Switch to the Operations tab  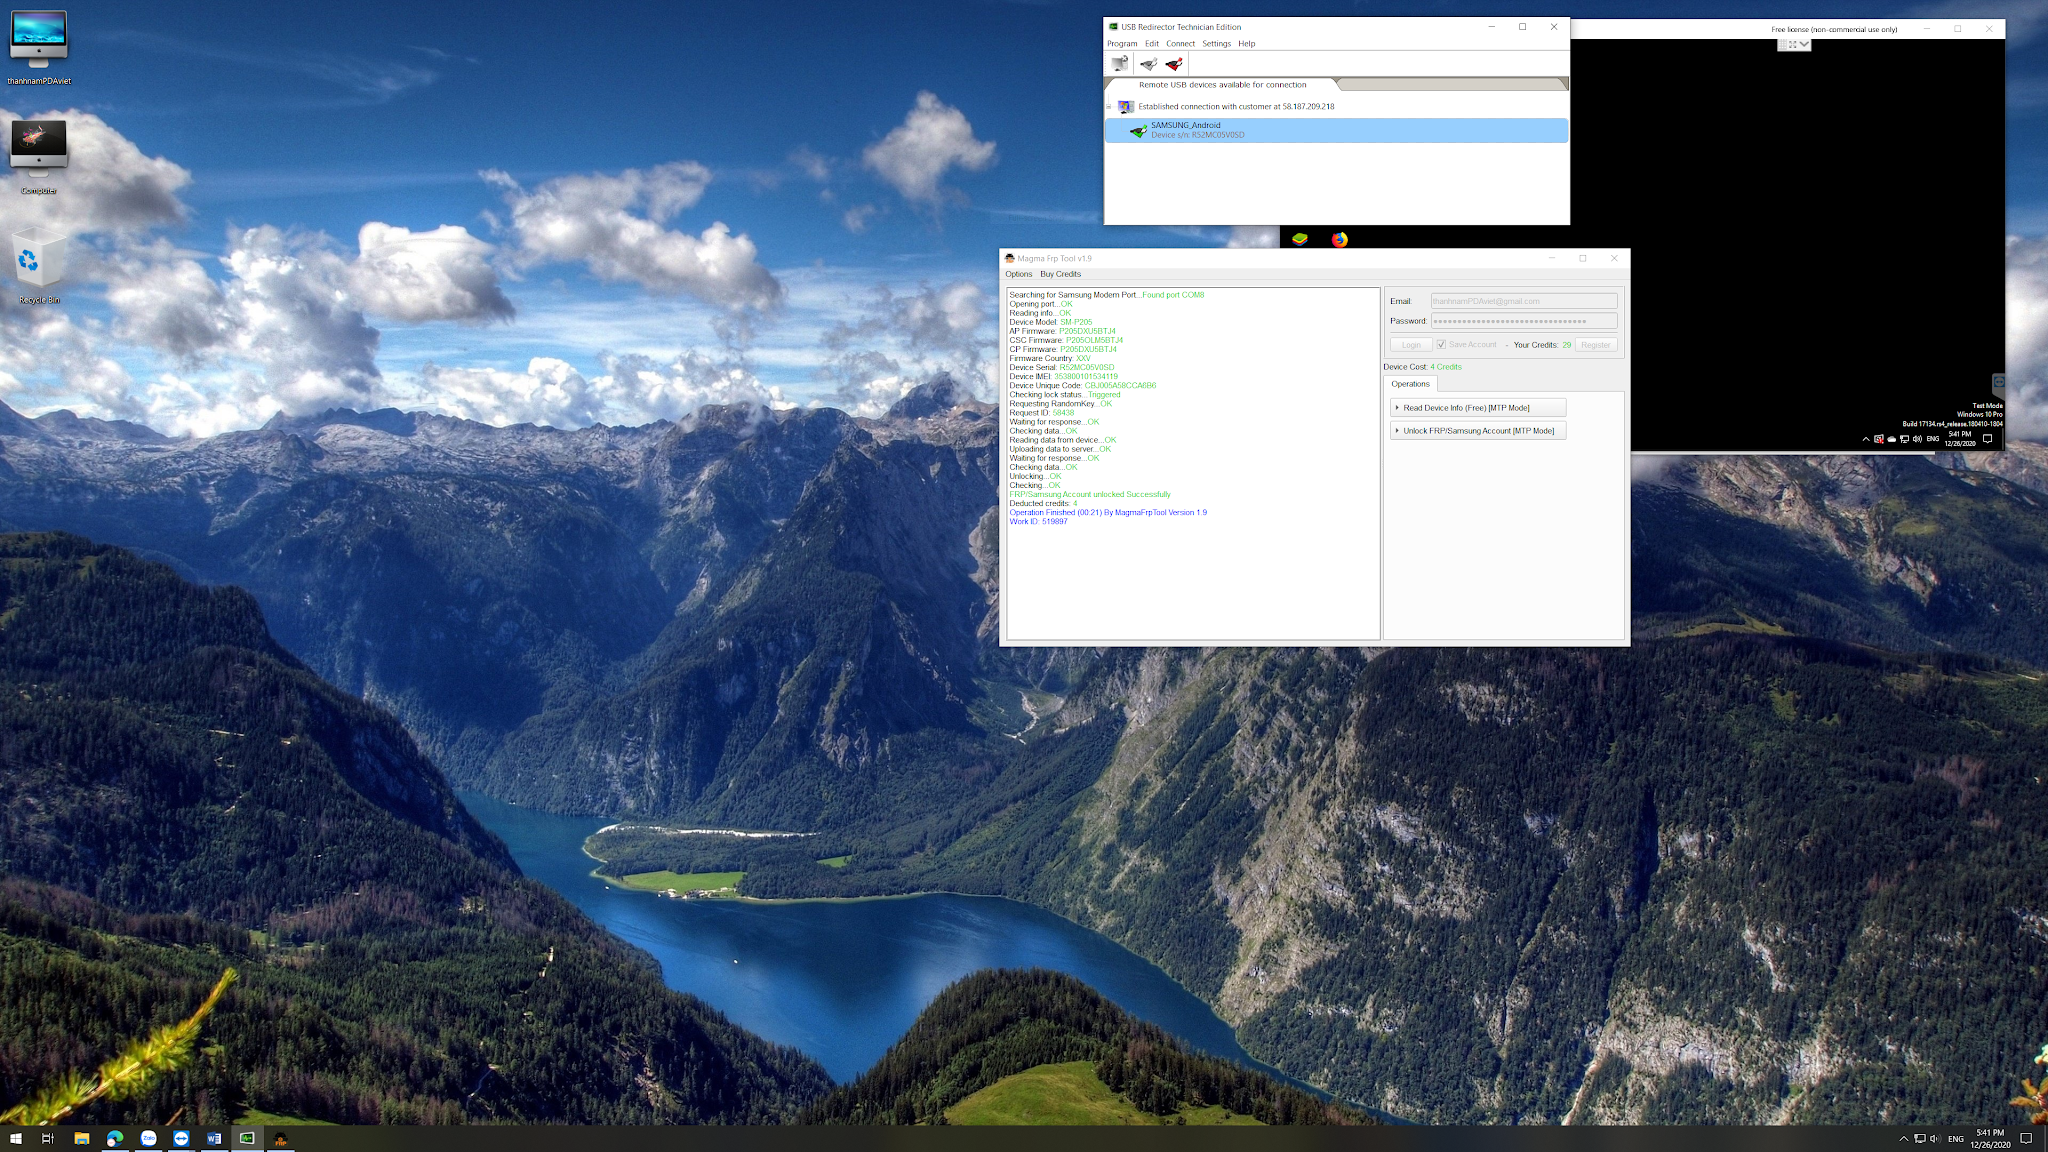tap(1410, 384)
